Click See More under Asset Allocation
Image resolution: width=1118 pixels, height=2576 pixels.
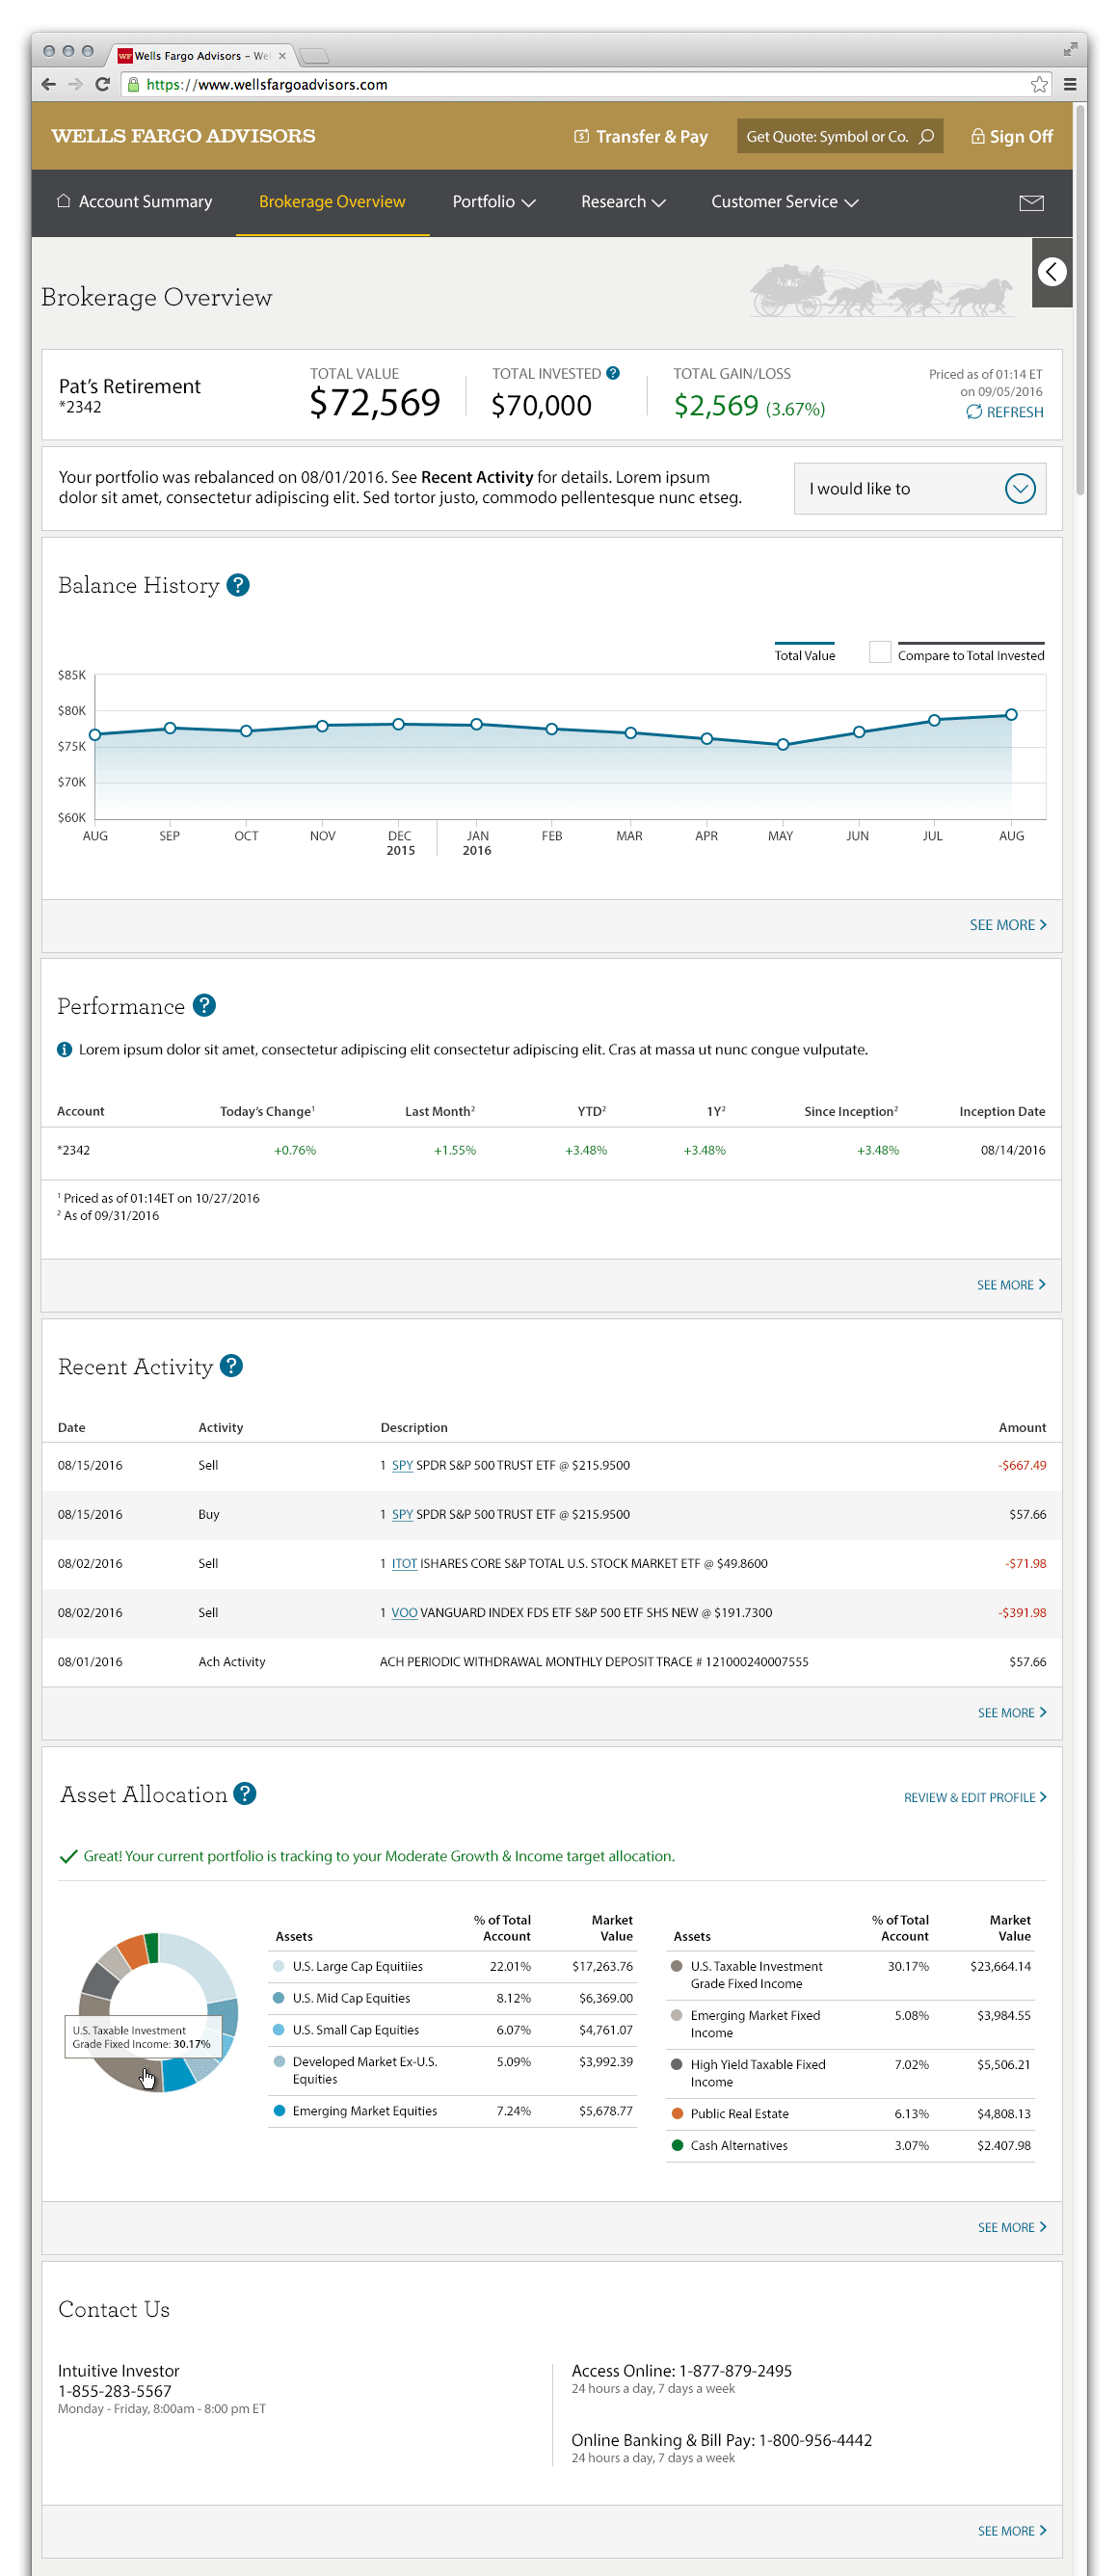point(1012,2227)
